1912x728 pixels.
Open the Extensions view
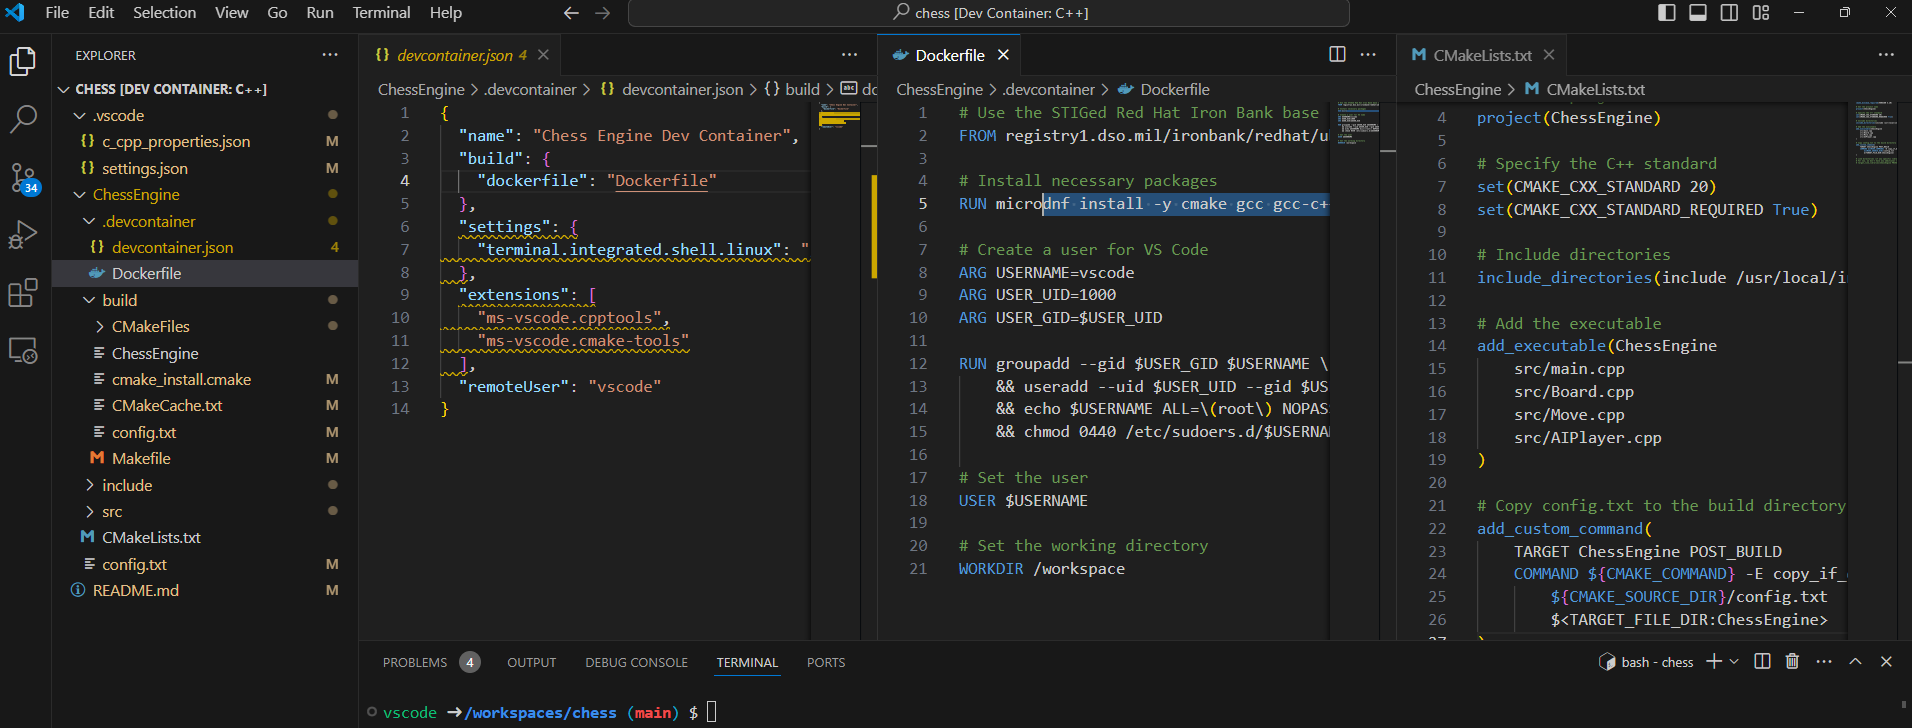[23, 294]
